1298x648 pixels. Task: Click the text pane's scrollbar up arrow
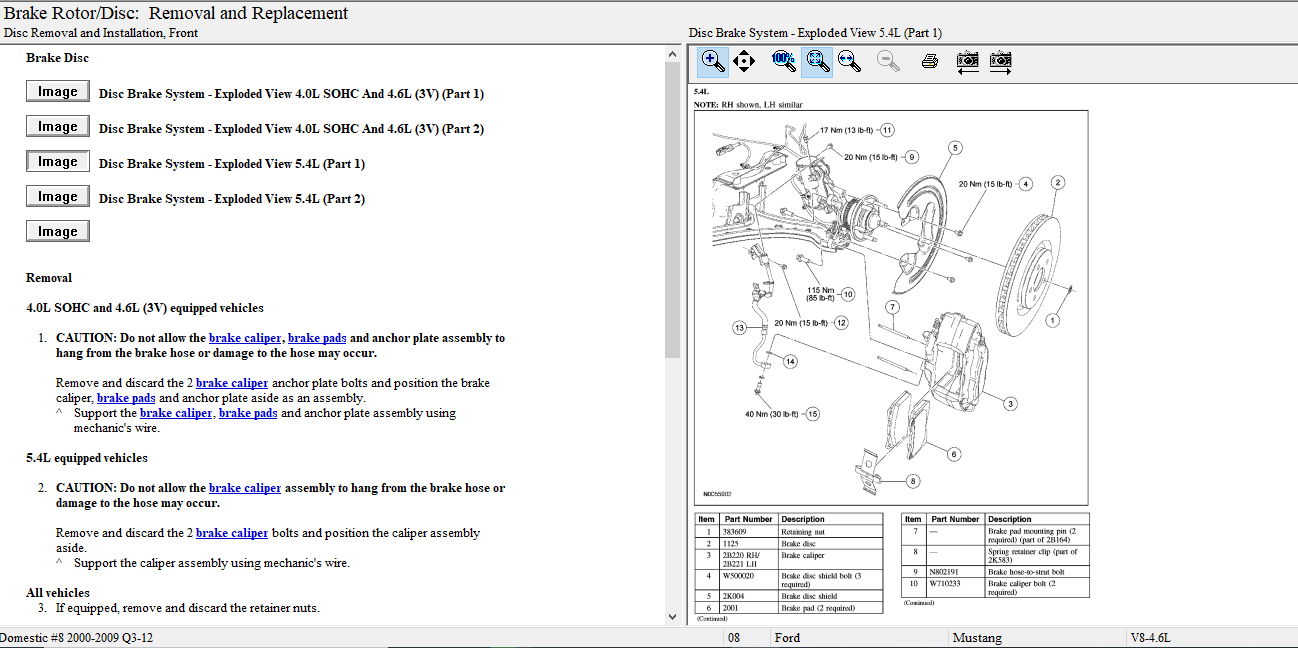coord(672,55)
